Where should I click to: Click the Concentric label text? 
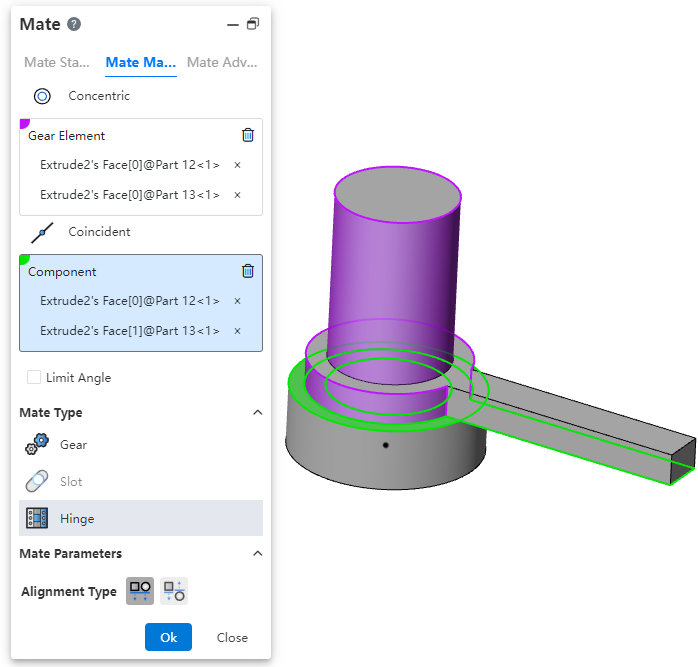(x=99, y=96)
